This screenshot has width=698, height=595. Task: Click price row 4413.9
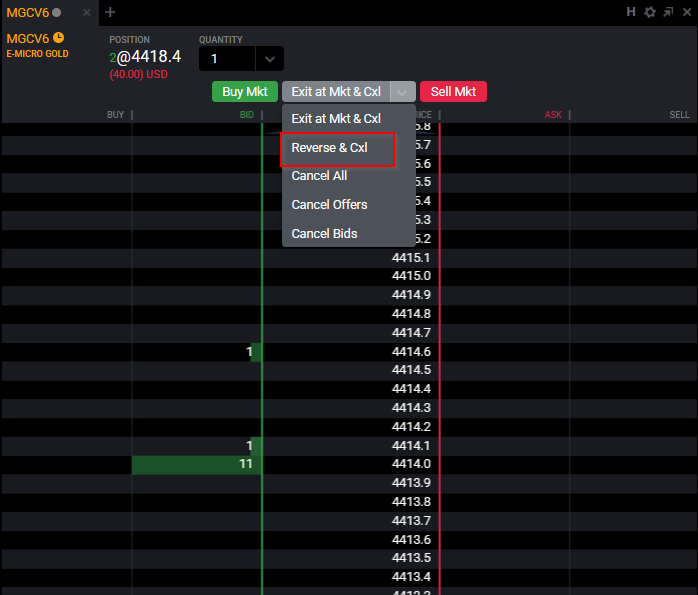coord(351,483)
